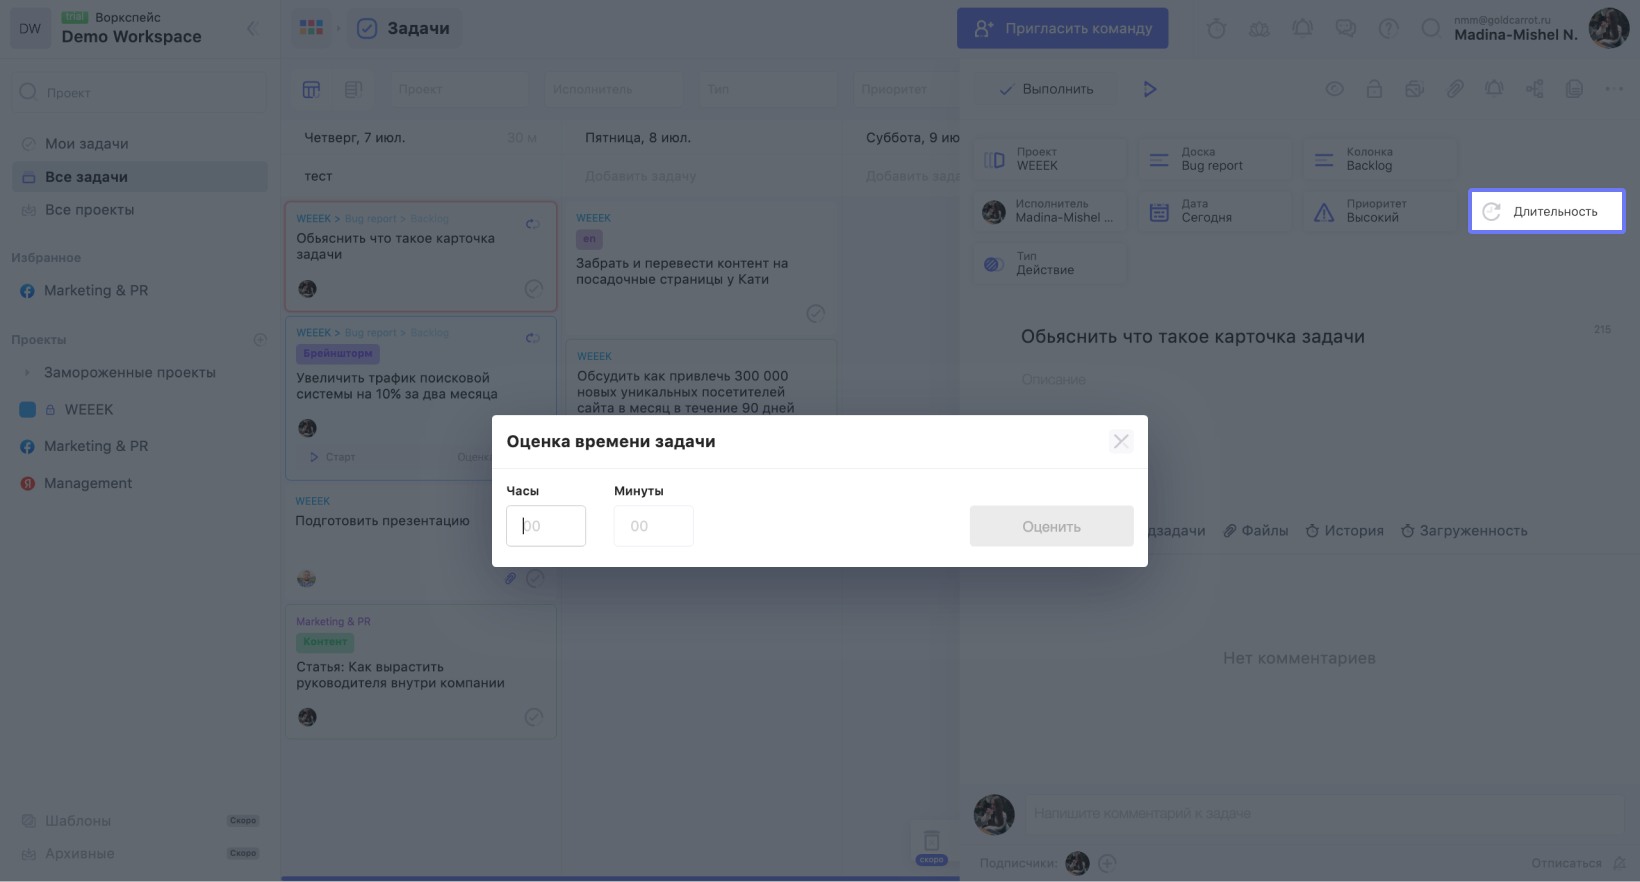Go to Все проекты
This screenshot has width=1640, height=882.
tap(140, 210)
